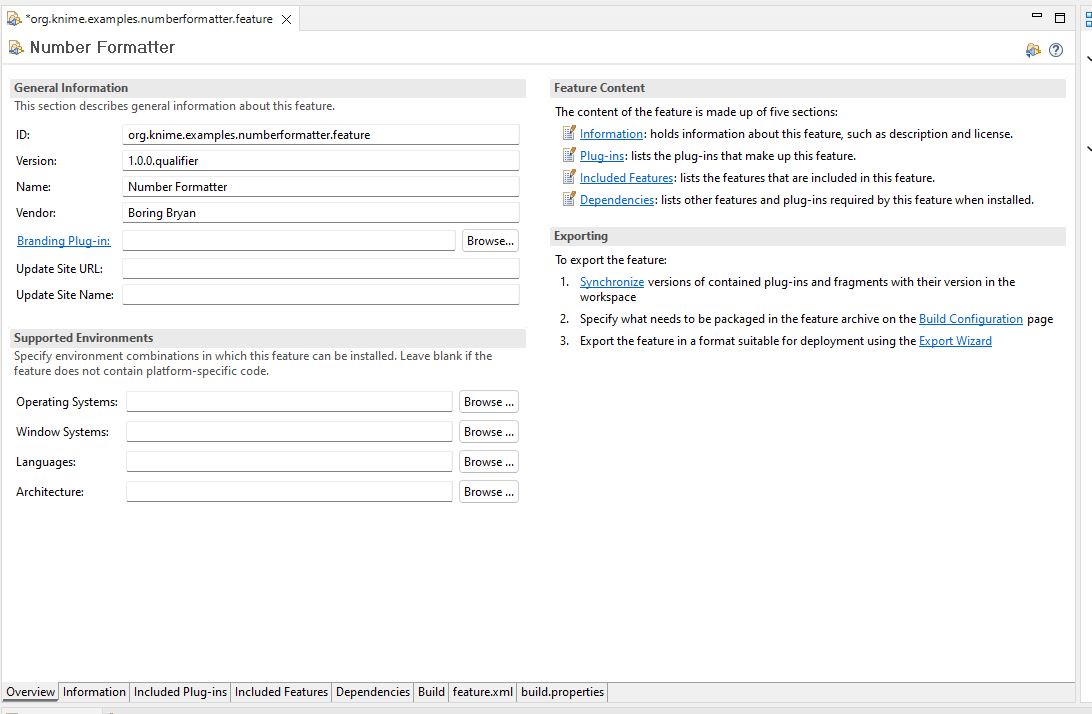Open the Included Features link
Viewport: 1092px width, 714px height.
pyautogui.click(x=626, y=178)
